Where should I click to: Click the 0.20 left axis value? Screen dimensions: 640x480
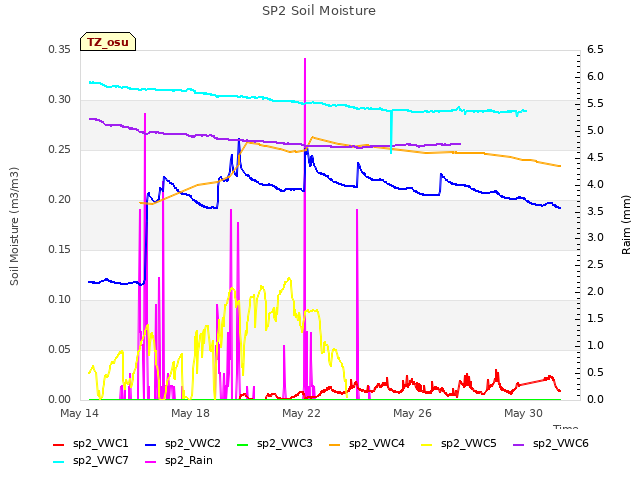click(60, 200)
